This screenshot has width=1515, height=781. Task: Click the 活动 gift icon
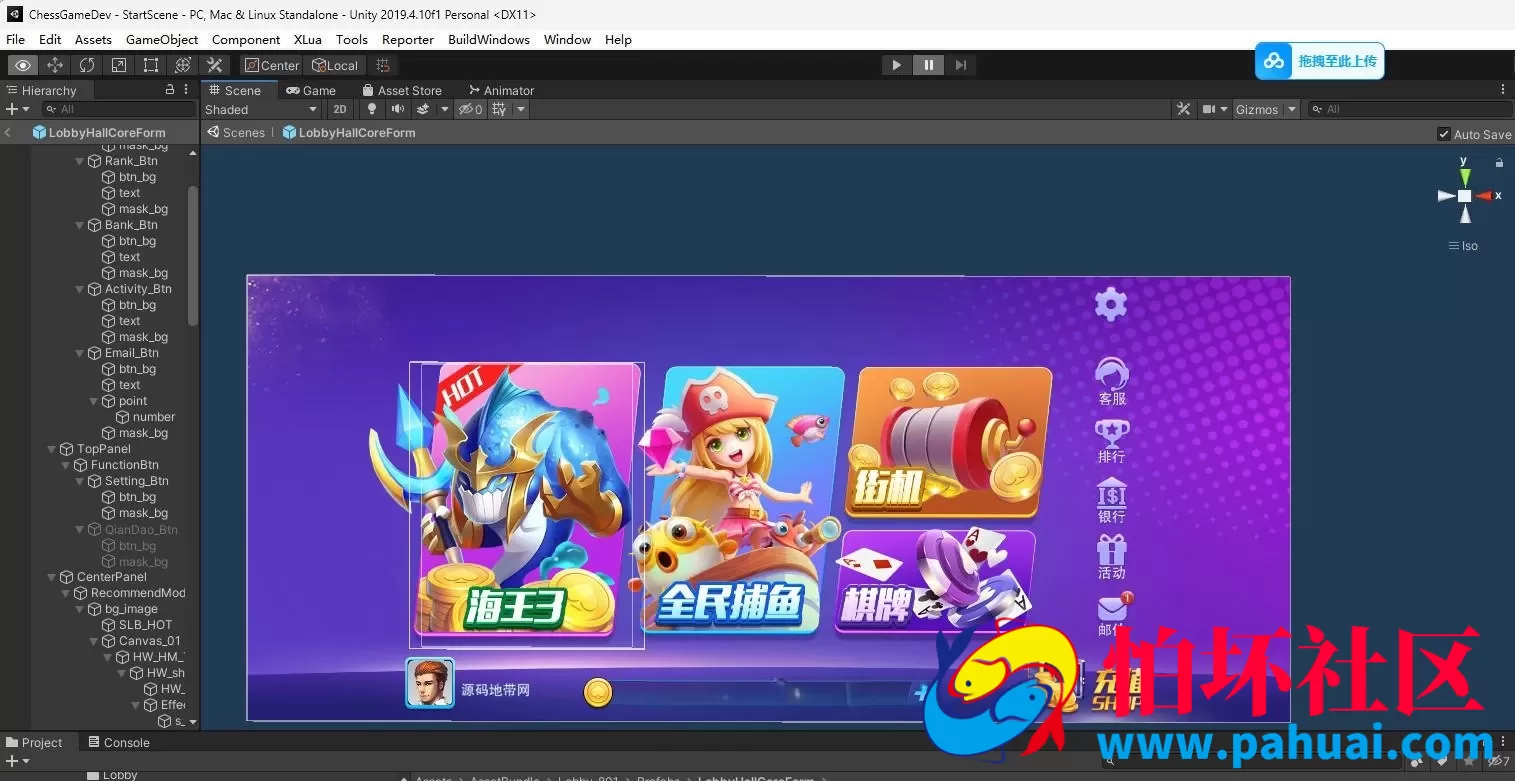(x=1111, y=549)
